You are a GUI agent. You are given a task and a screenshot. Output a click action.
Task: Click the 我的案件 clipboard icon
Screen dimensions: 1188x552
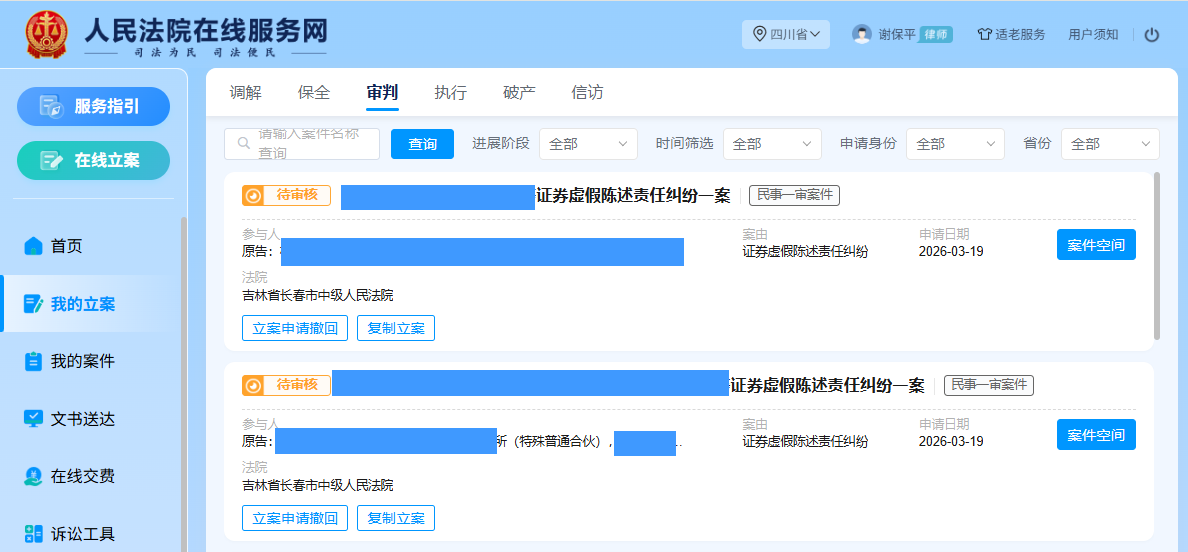(x=33, y=362)
